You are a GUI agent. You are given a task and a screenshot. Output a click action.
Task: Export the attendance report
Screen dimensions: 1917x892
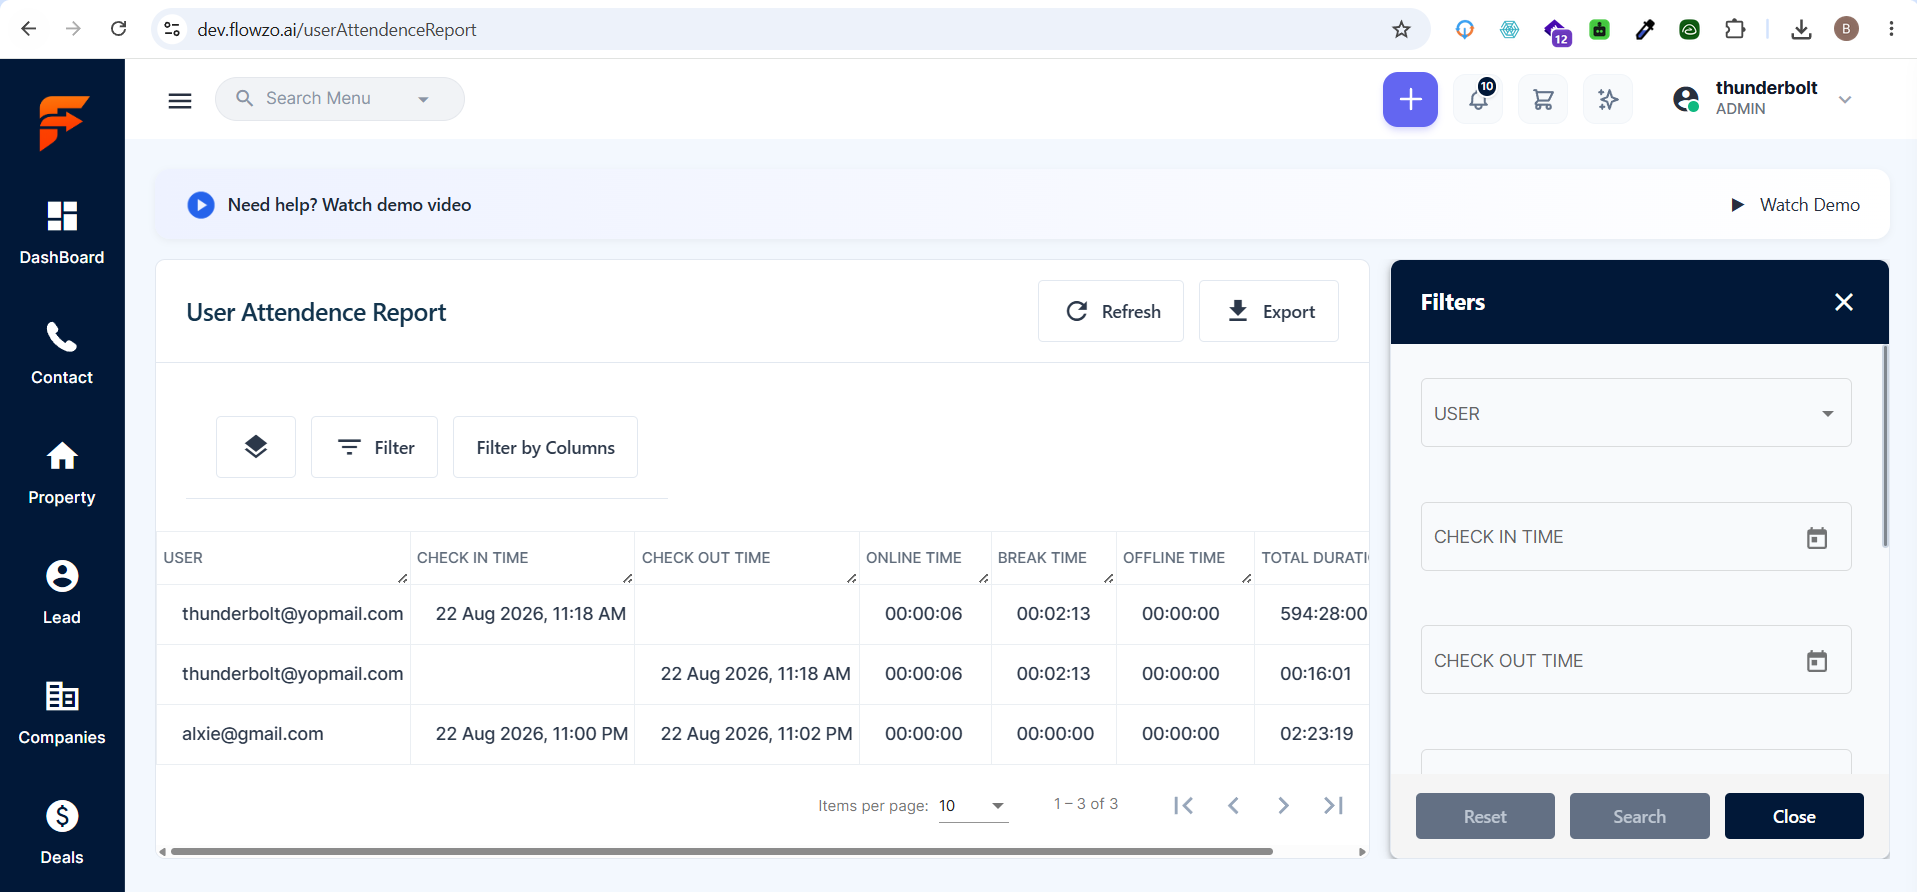coord(1269,311)
